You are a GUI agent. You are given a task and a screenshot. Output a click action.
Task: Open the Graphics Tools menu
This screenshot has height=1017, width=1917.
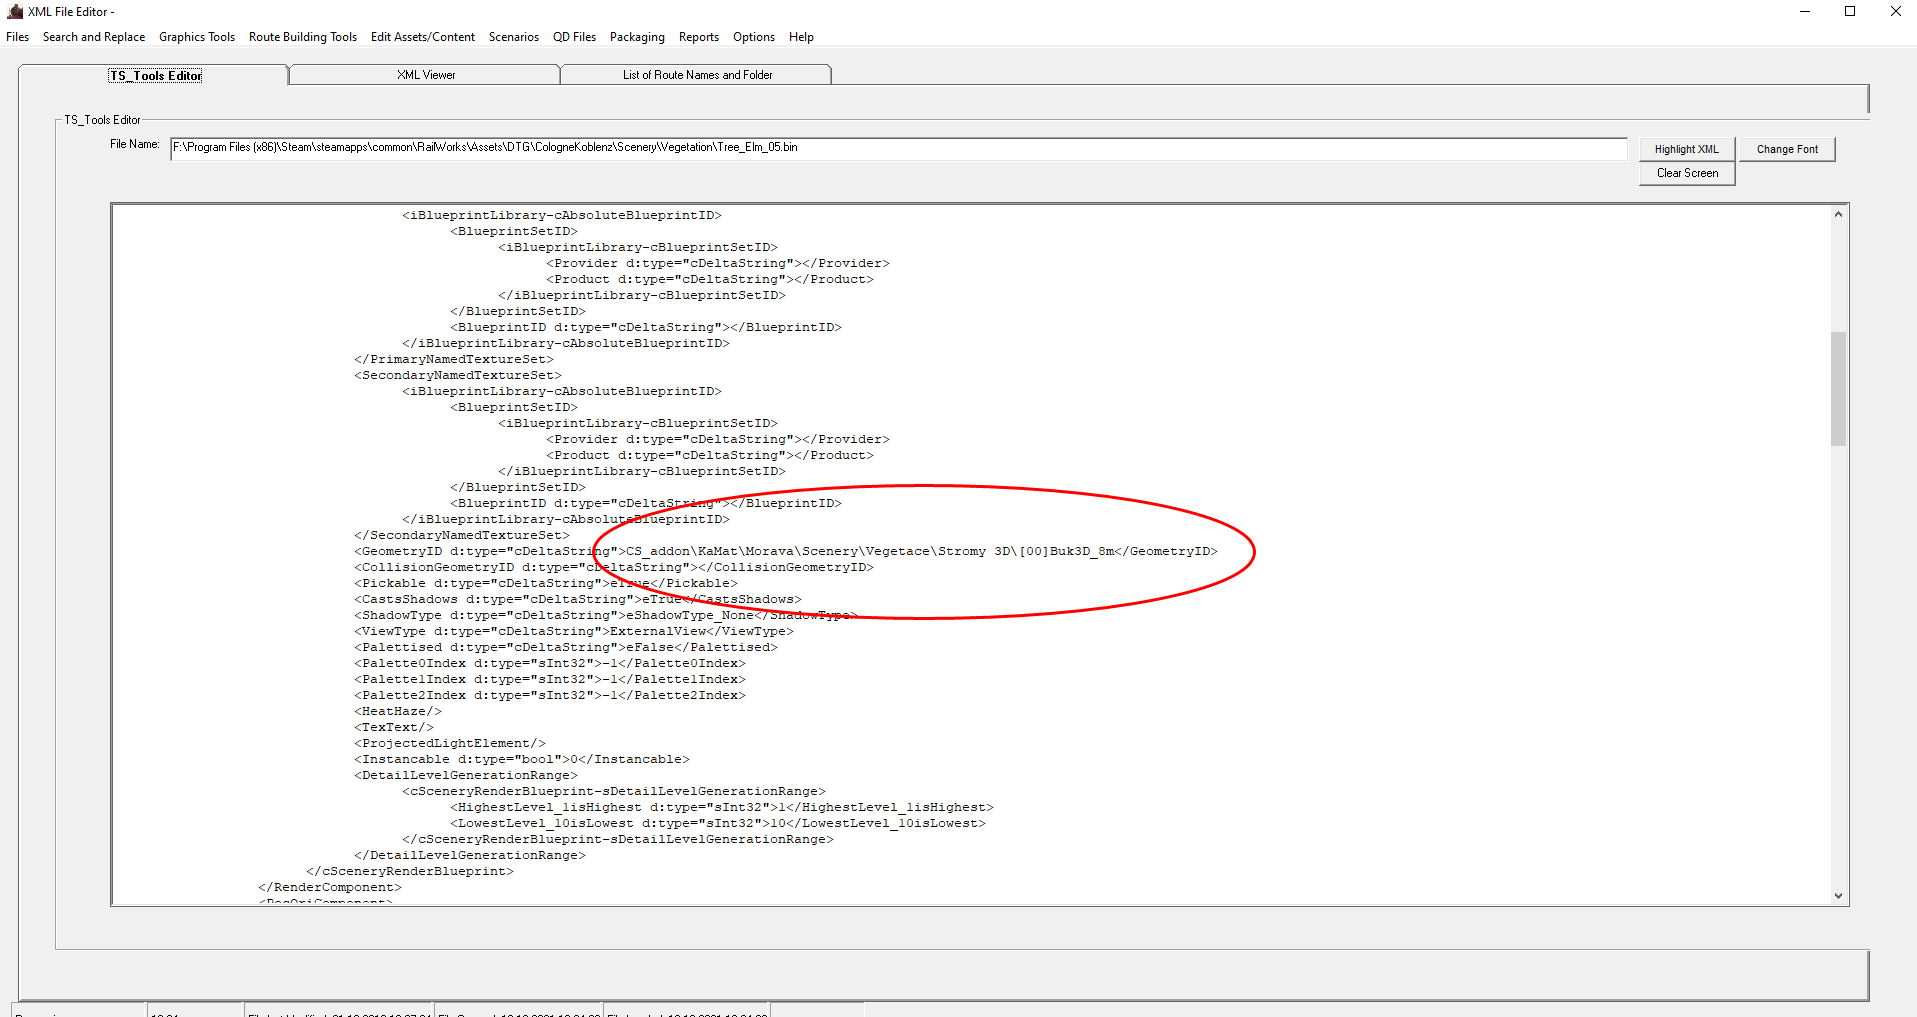pyautogui.click(x=197, y=37)
